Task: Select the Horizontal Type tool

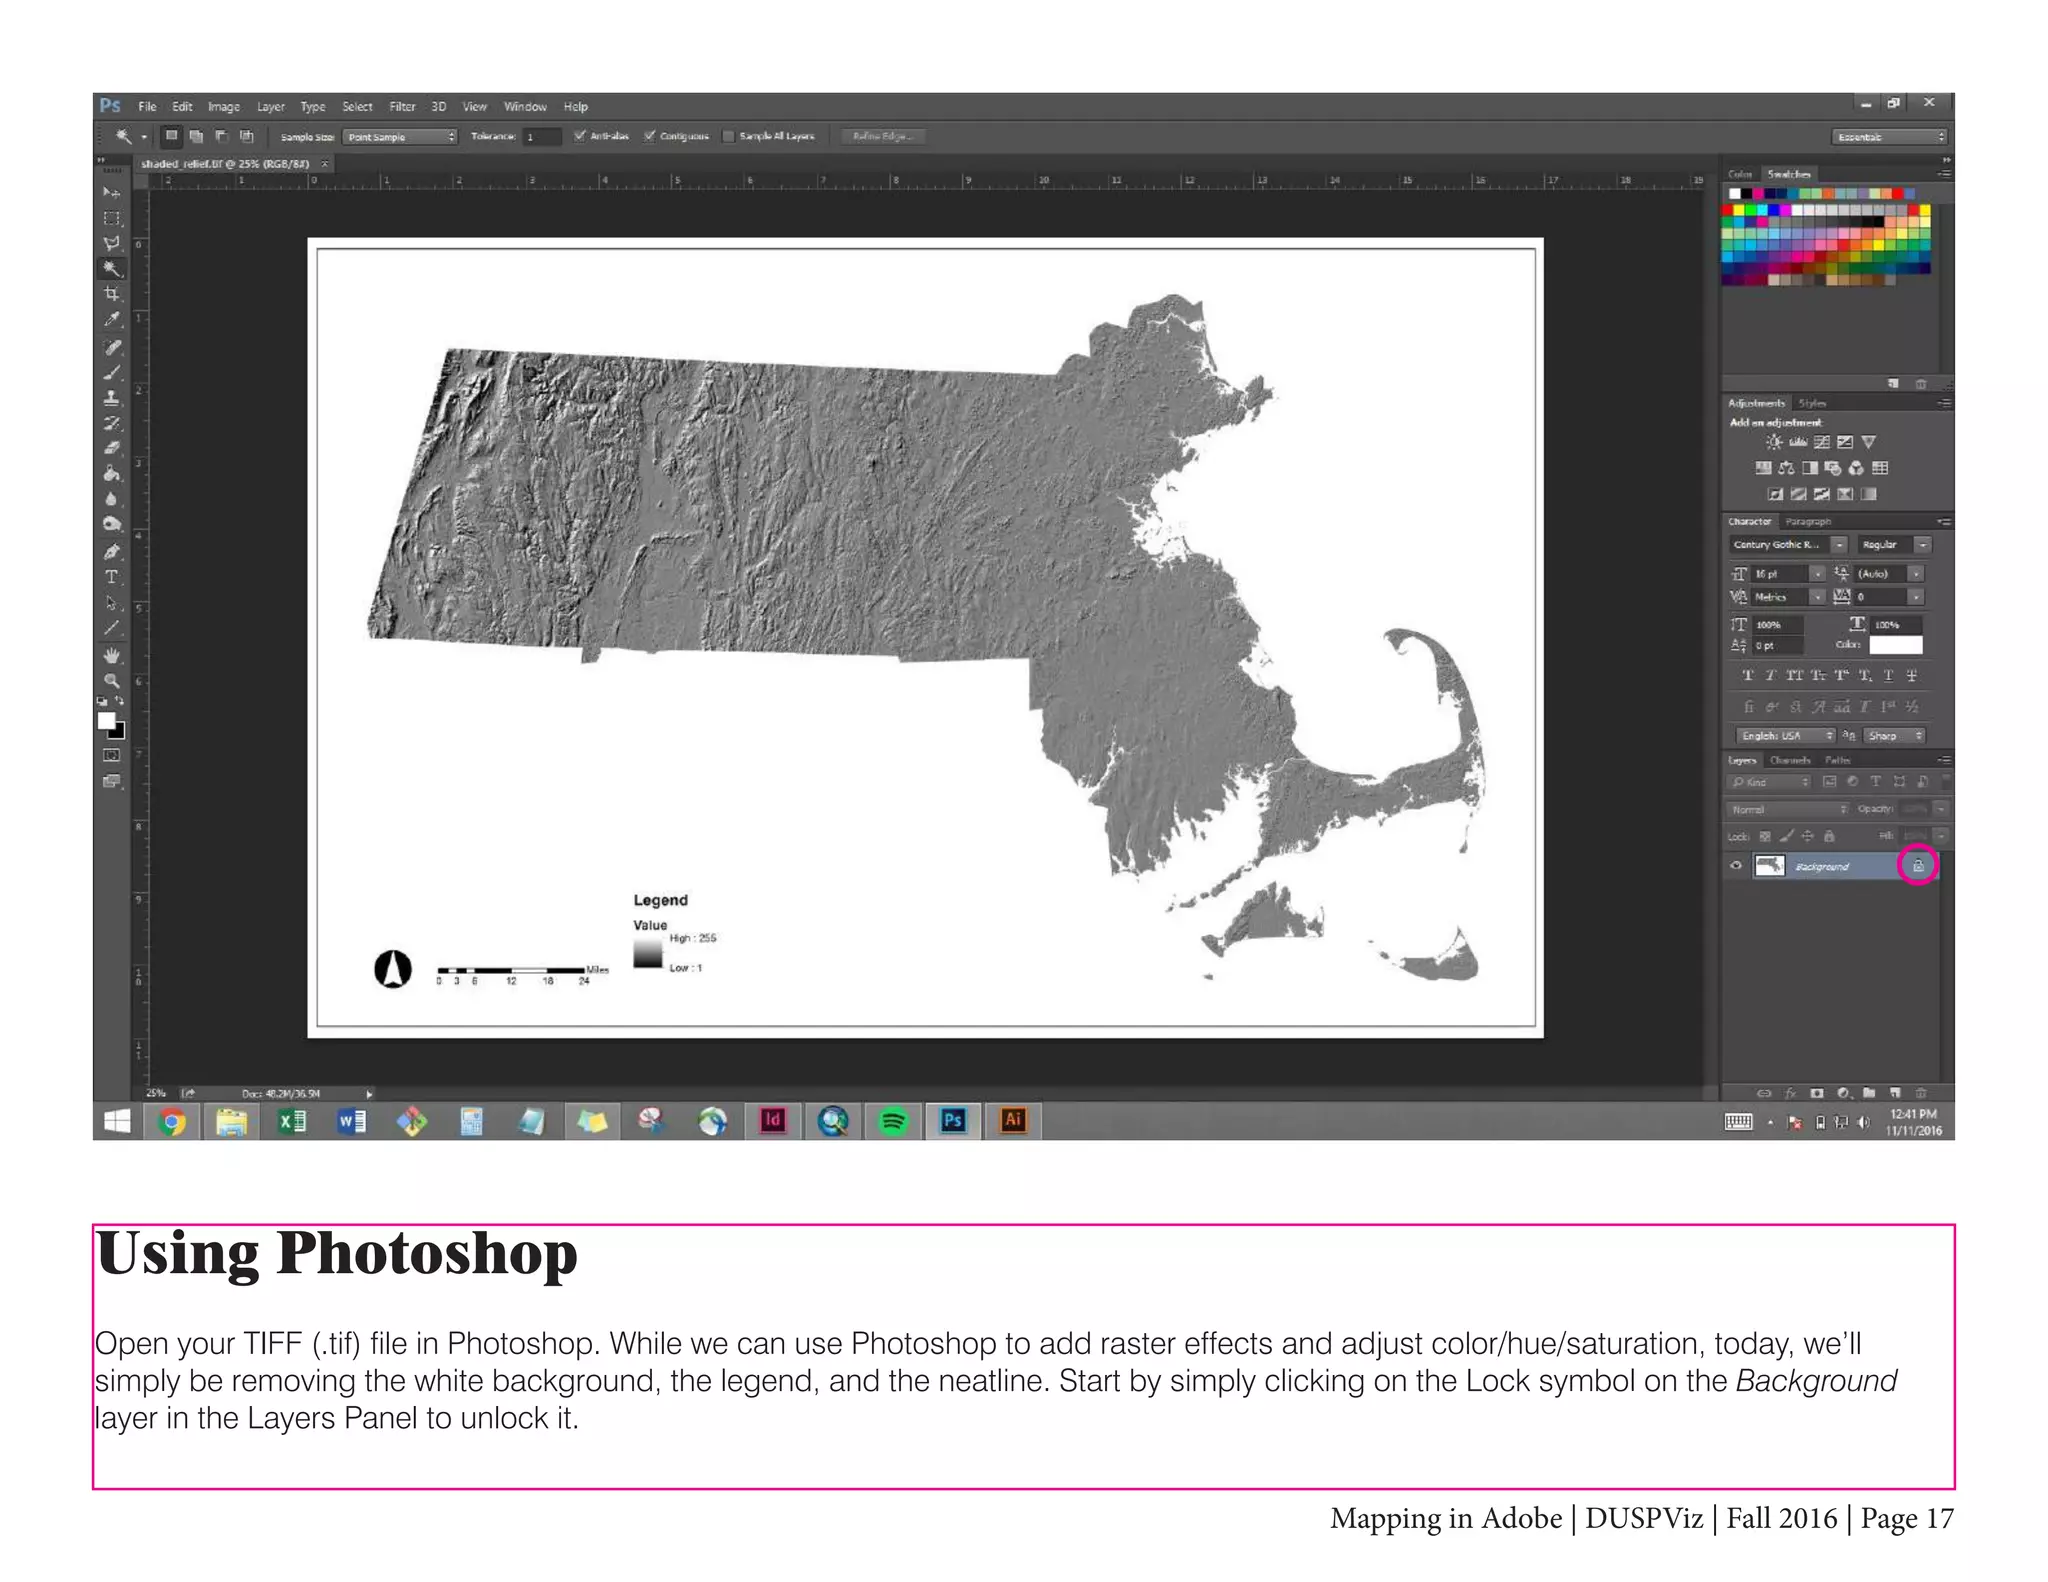Action: point(112,577)
